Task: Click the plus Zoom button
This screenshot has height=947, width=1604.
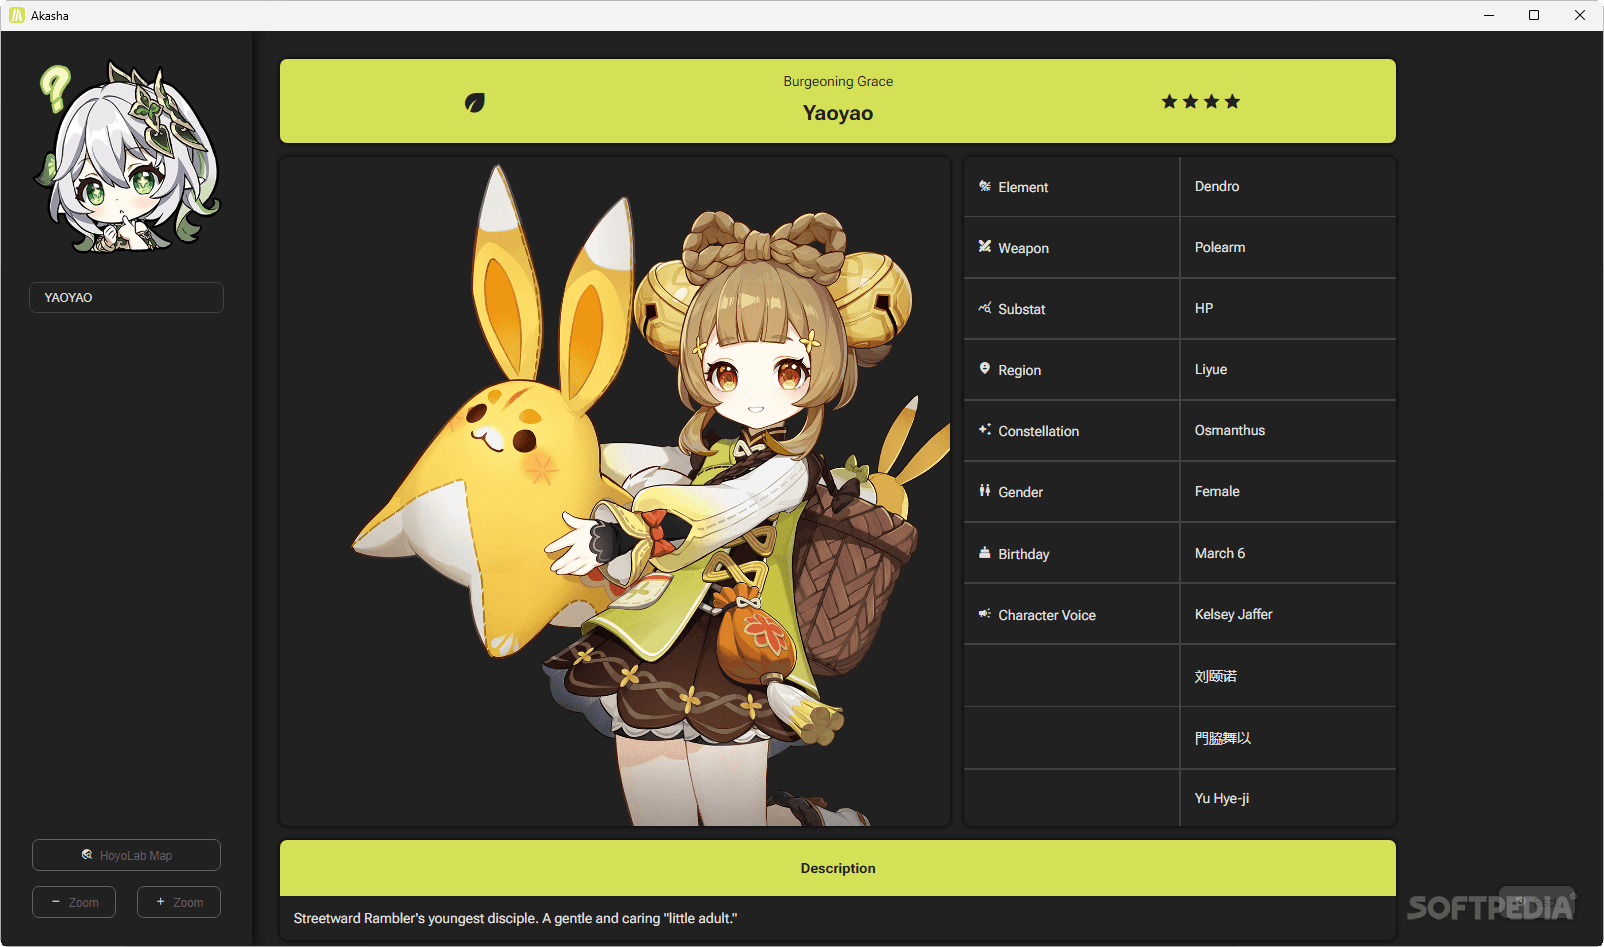Action: coord(179,902)
